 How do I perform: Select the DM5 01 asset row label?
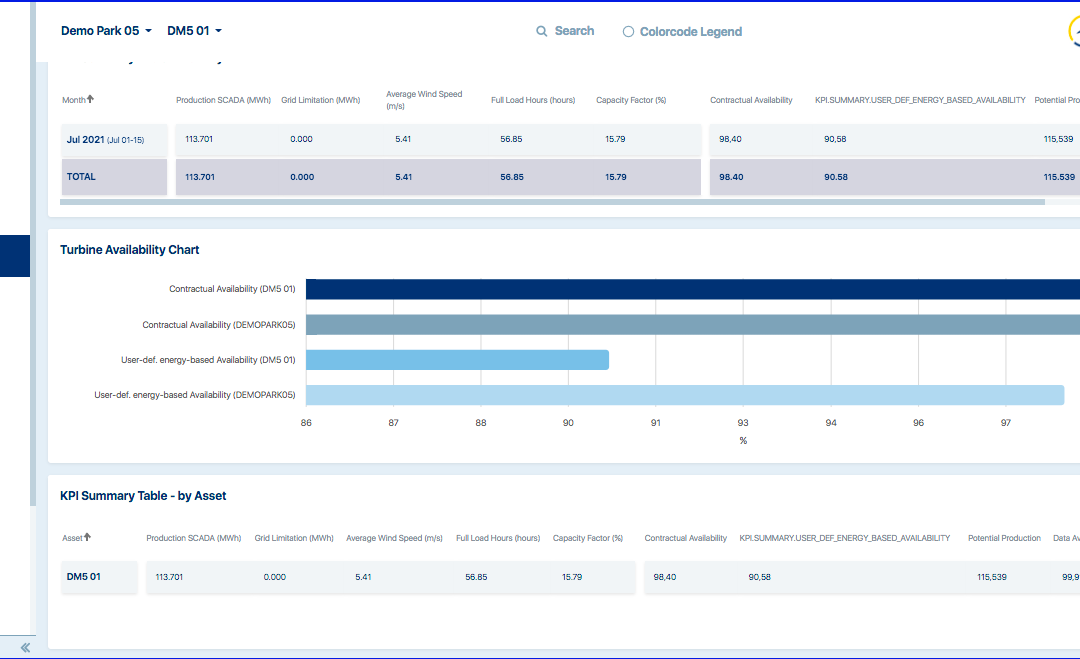(x=84, y=577)
